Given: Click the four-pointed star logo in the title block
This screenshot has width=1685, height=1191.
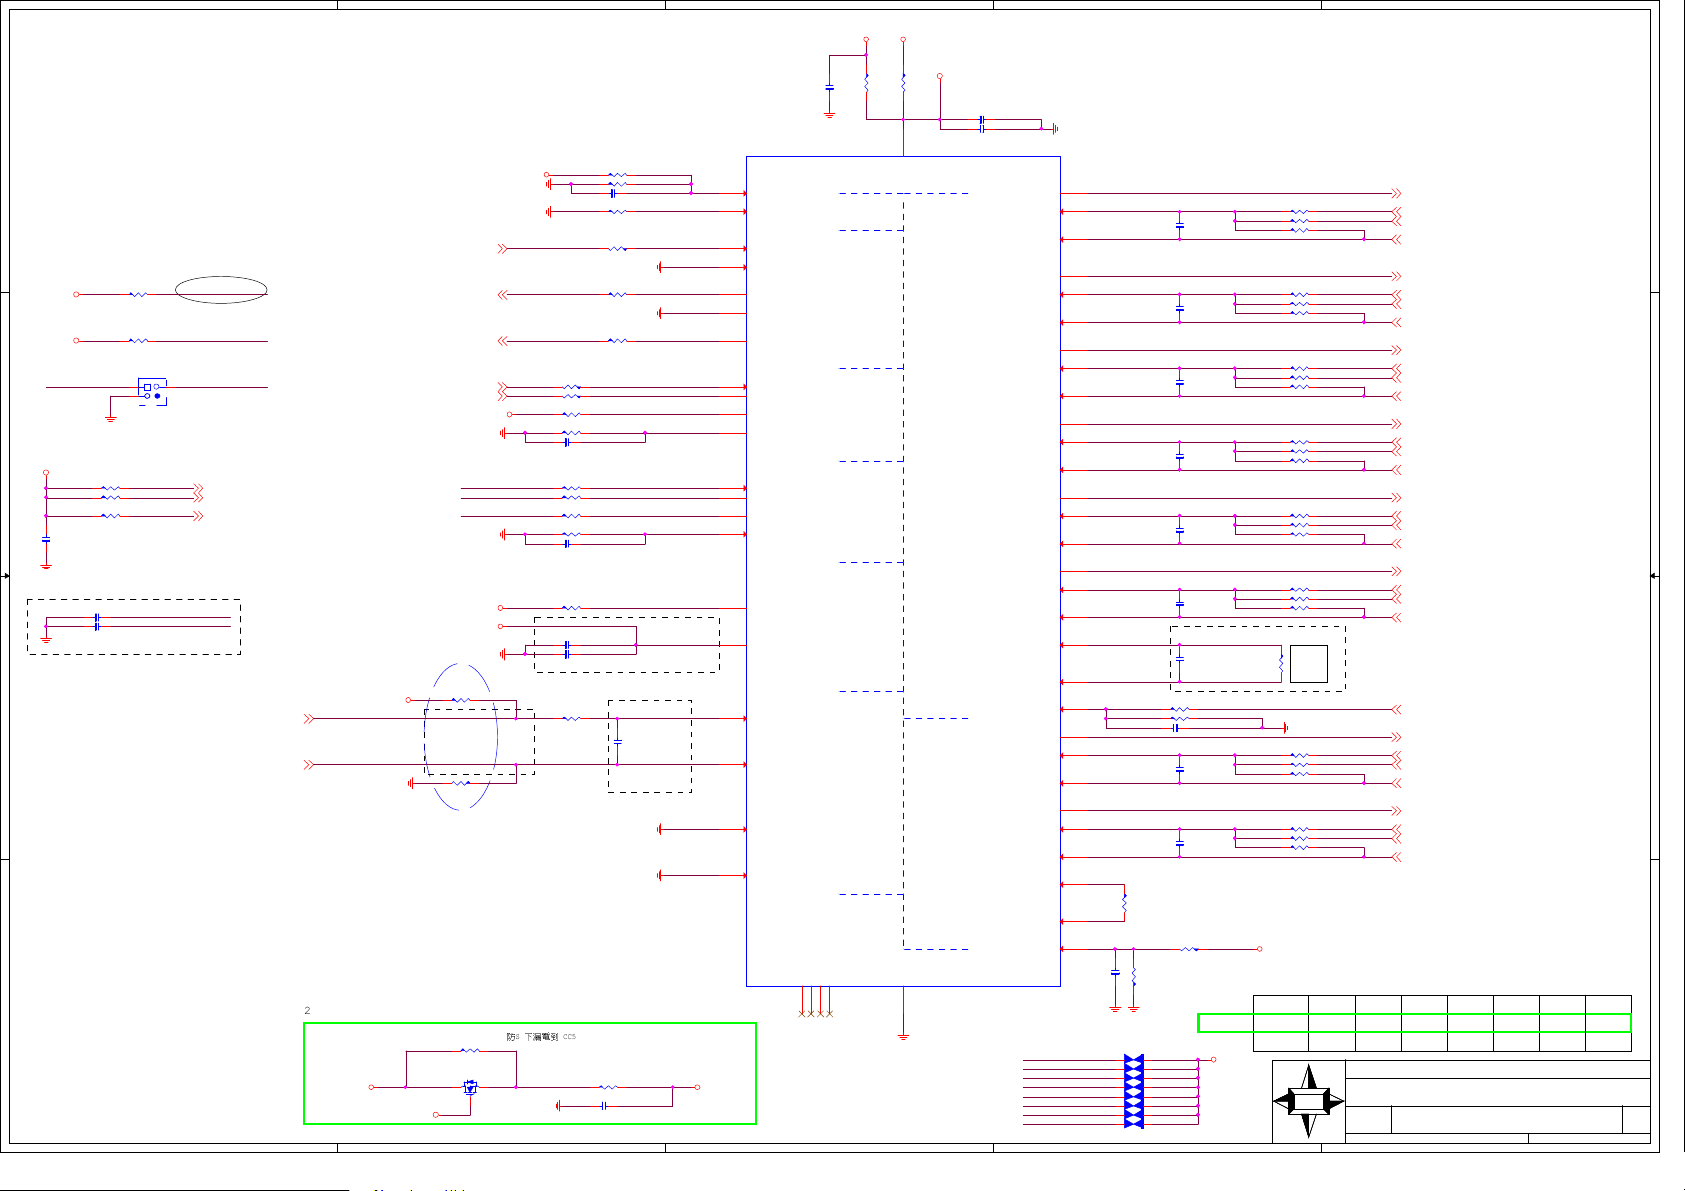Looking at the screenshot, I should 1308,1101.
